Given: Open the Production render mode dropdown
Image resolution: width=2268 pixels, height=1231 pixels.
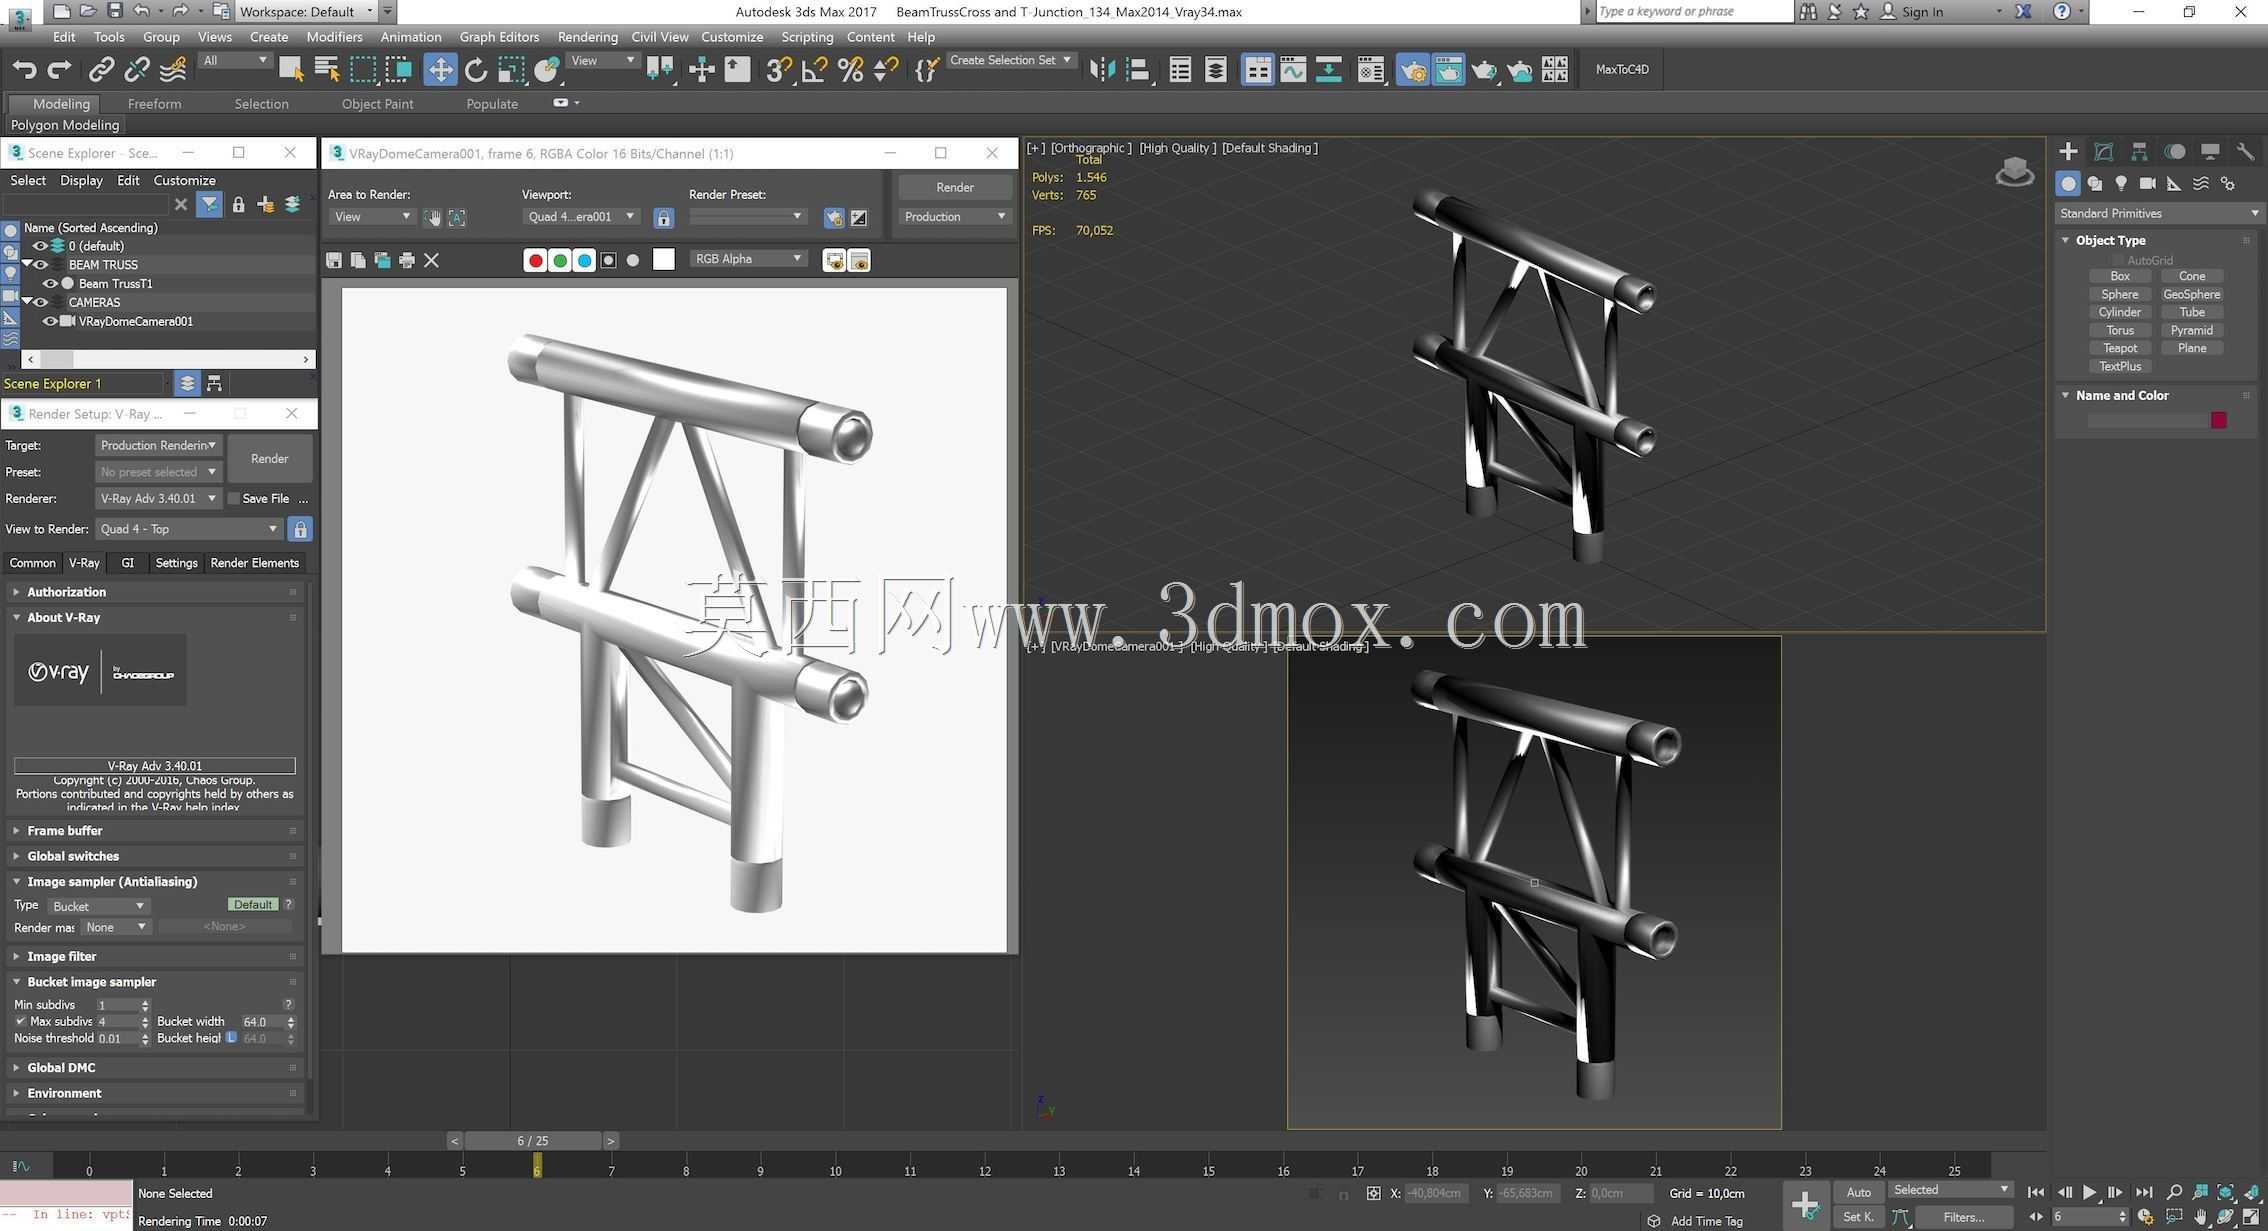Looking at the screenshot, I should point(955,217).
